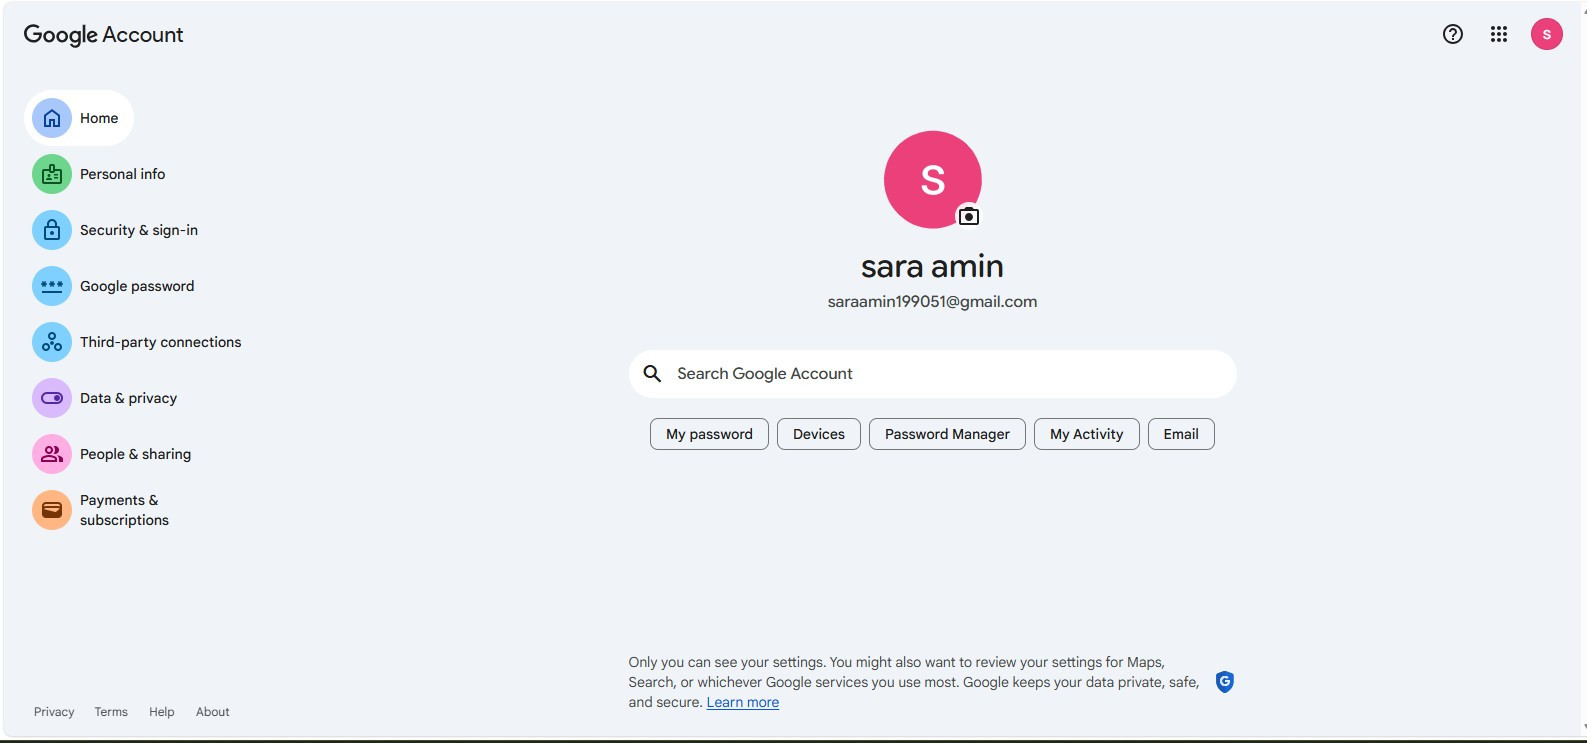Follow the Learn more link

coord(743,702)
